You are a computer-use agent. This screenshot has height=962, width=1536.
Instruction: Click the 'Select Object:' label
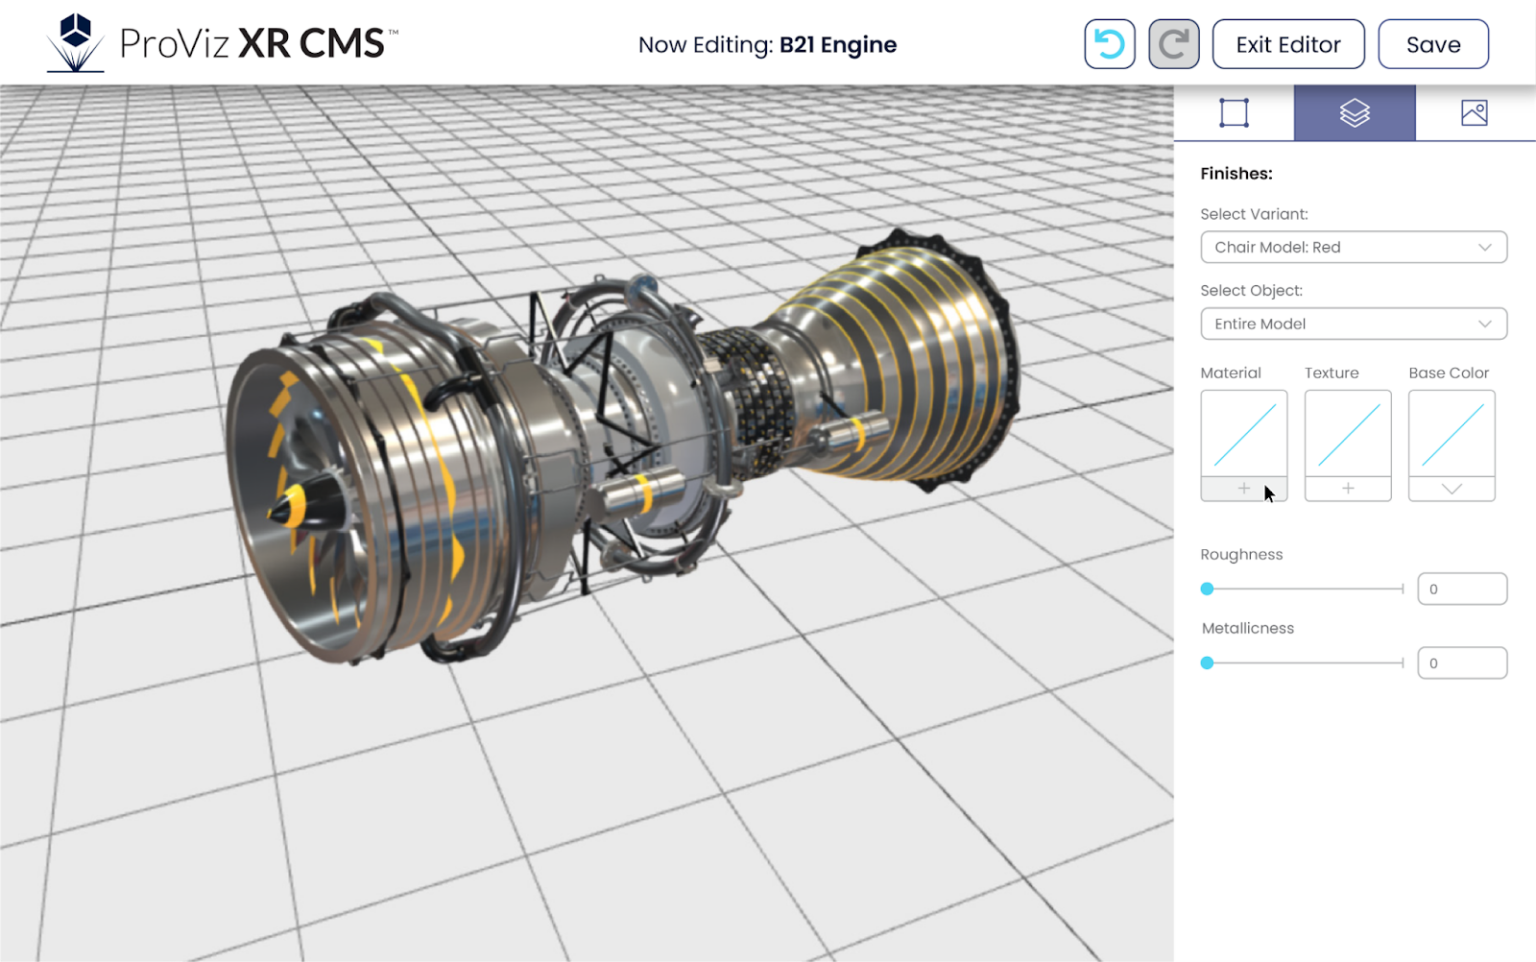click(1251, 290)
